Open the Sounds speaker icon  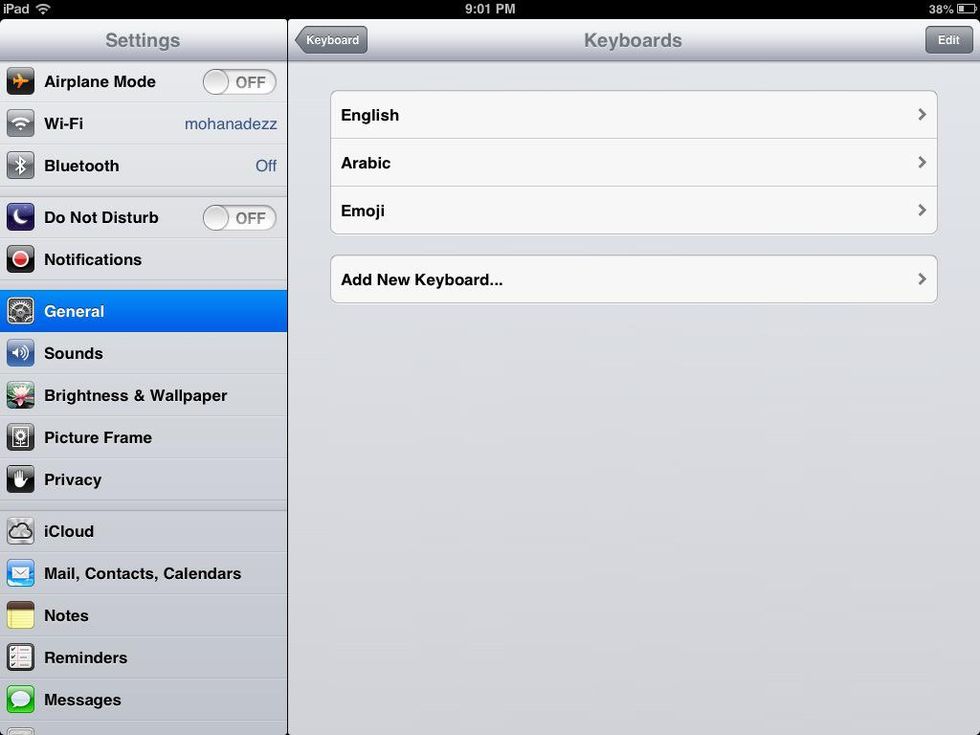tap(20, 354)
